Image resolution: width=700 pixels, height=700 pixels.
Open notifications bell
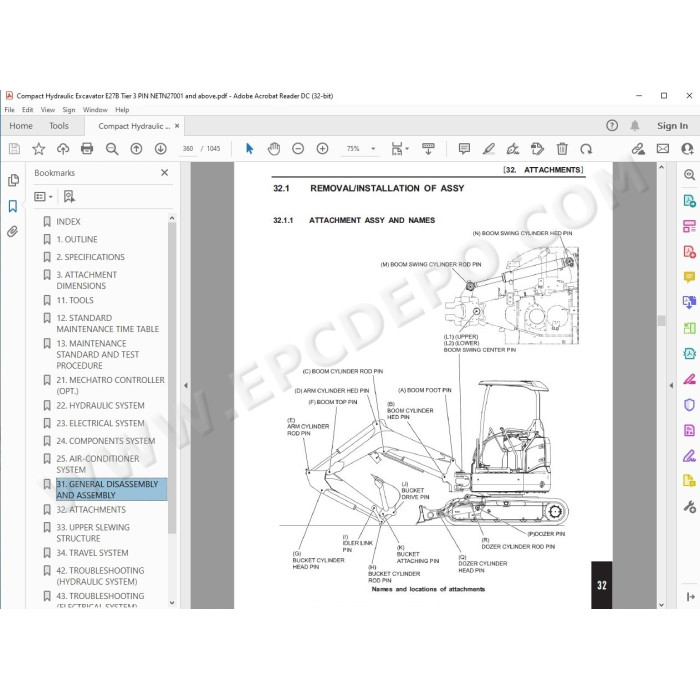tap(635, 125)
